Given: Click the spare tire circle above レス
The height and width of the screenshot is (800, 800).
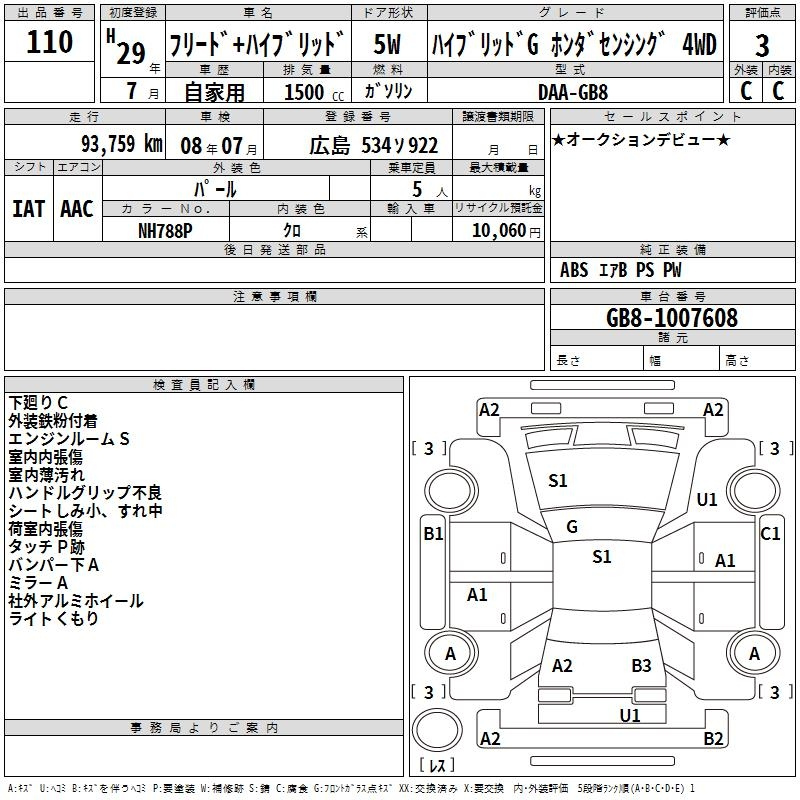Looking at the screenshot, I should point(437,730).
